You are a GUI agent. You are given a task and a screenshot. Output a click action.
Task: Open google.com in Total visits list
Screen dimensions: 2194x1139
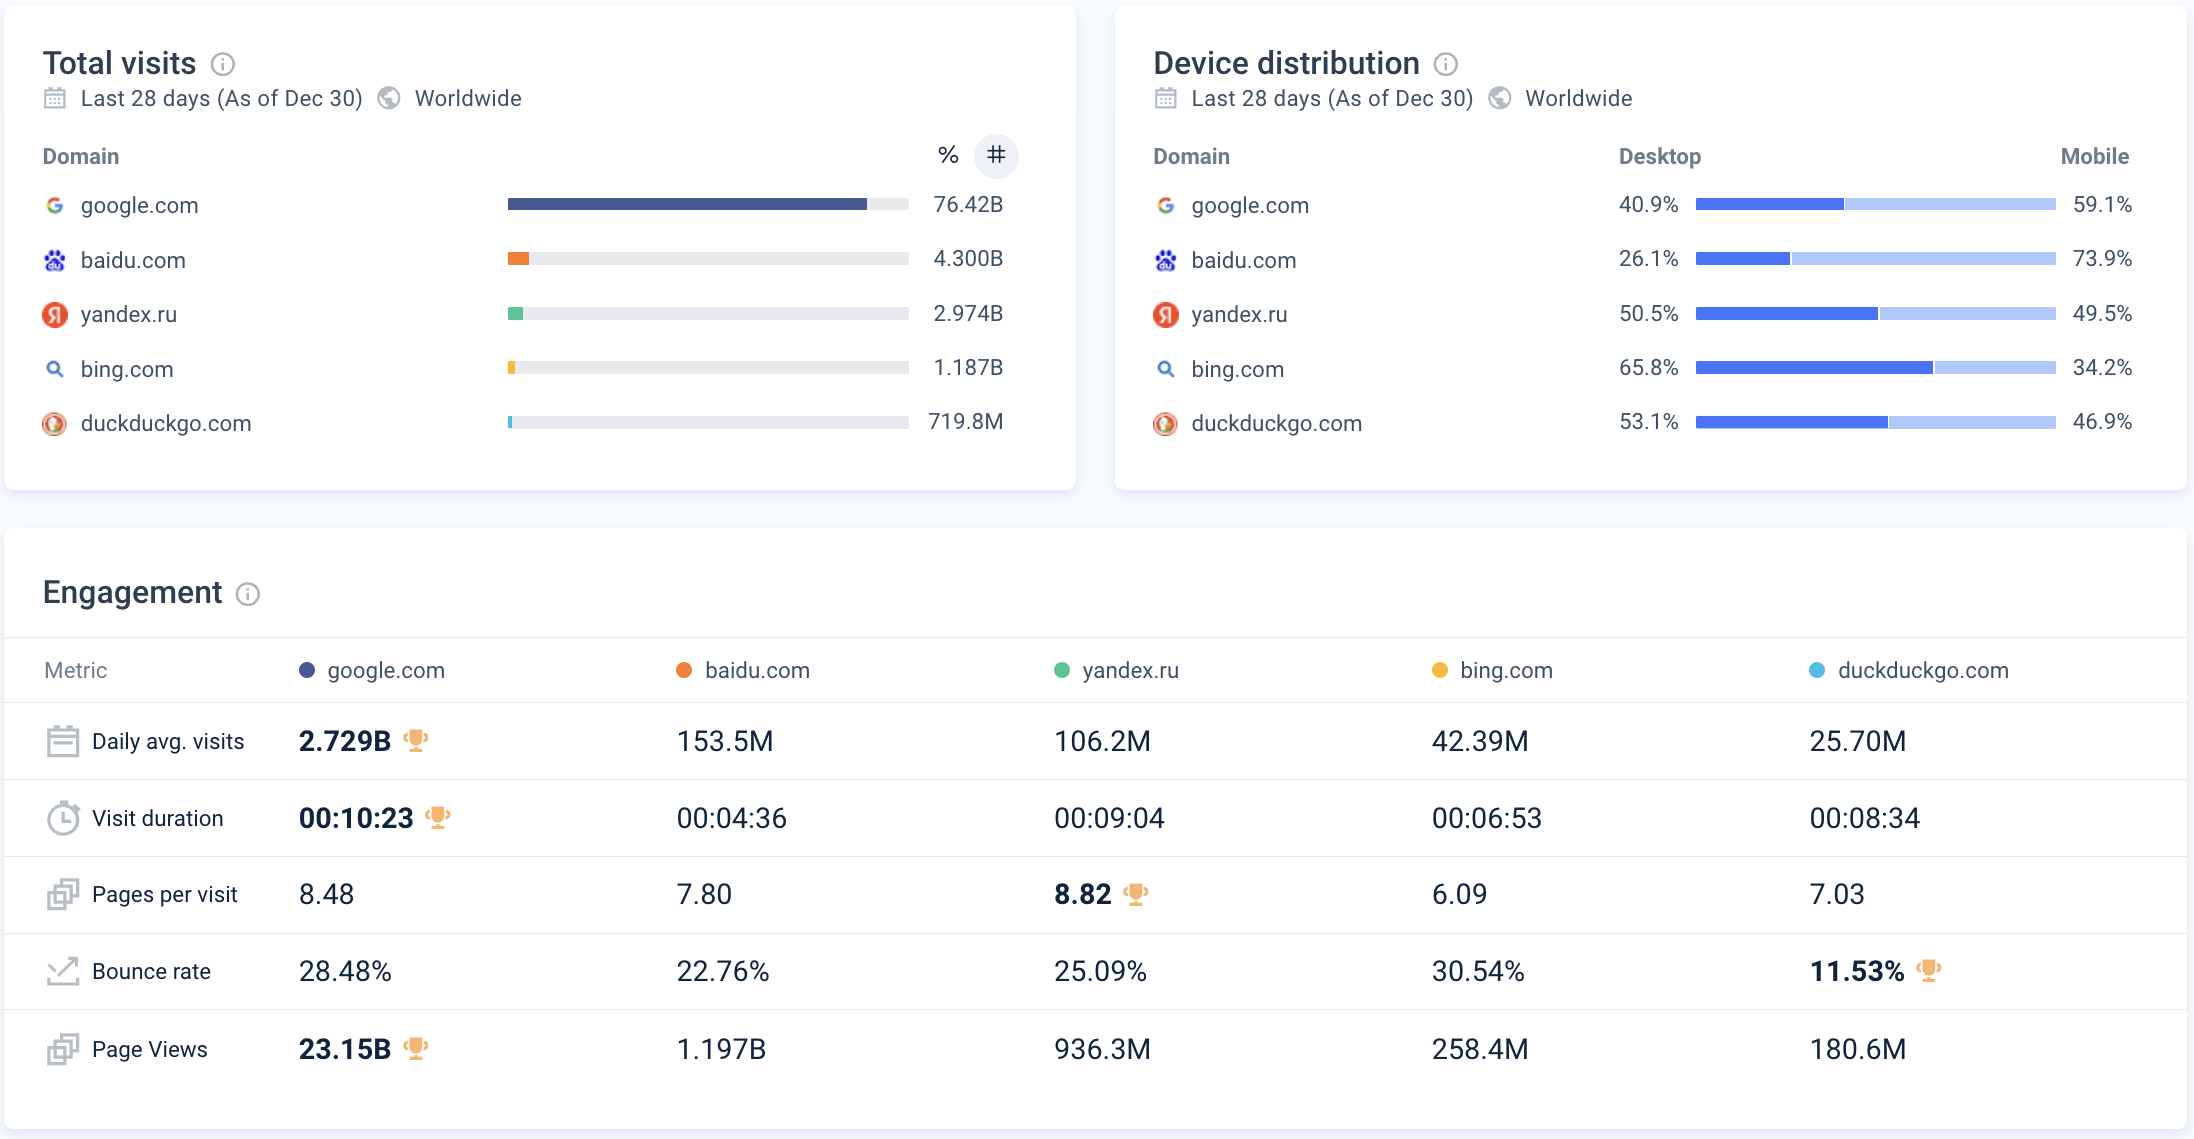coord(140,205)
